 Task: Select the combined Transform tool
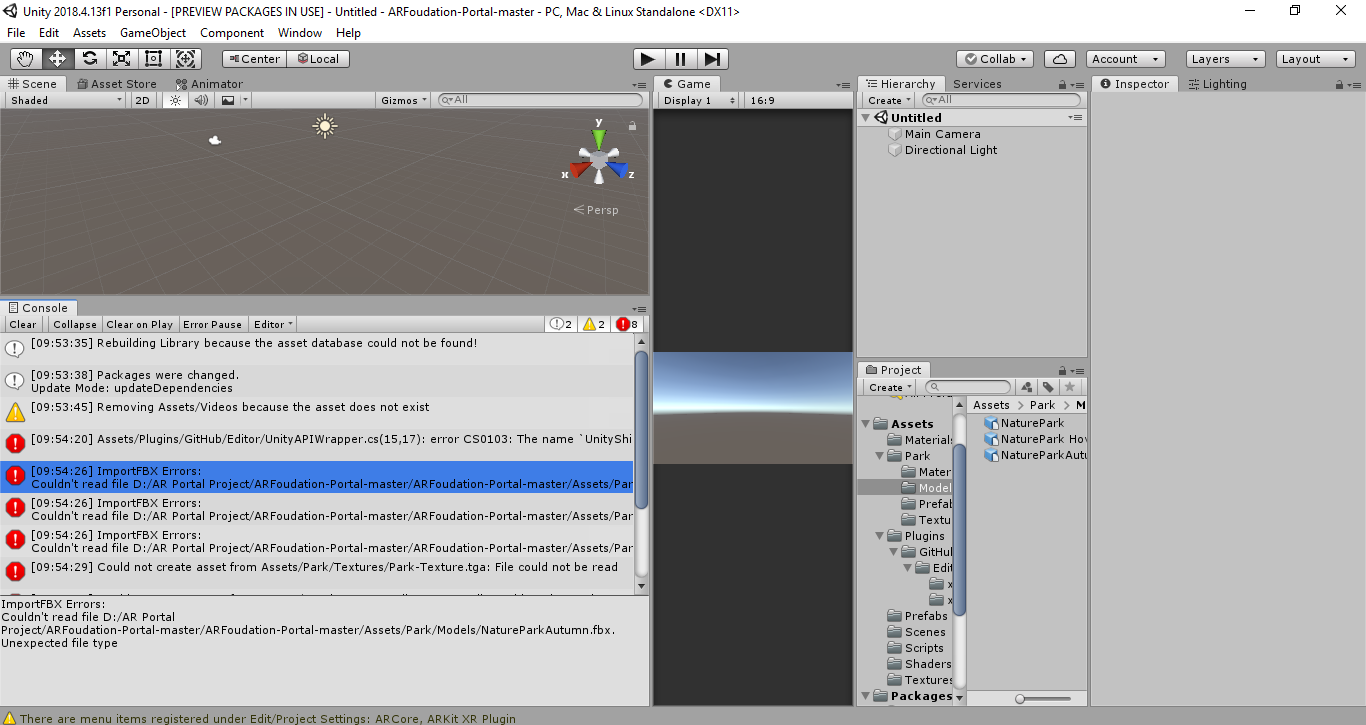pyautogui.click(x=185, y=59)
